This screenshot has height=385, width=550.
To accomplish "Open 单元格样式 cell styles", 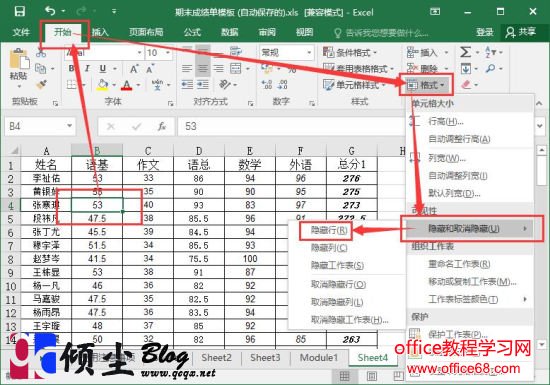I will click(354, 85).
